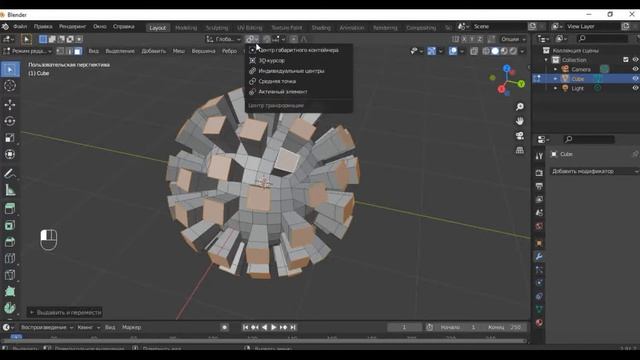Click the play animation button
This screenshot has width=640, height=360.
[274, 327]
